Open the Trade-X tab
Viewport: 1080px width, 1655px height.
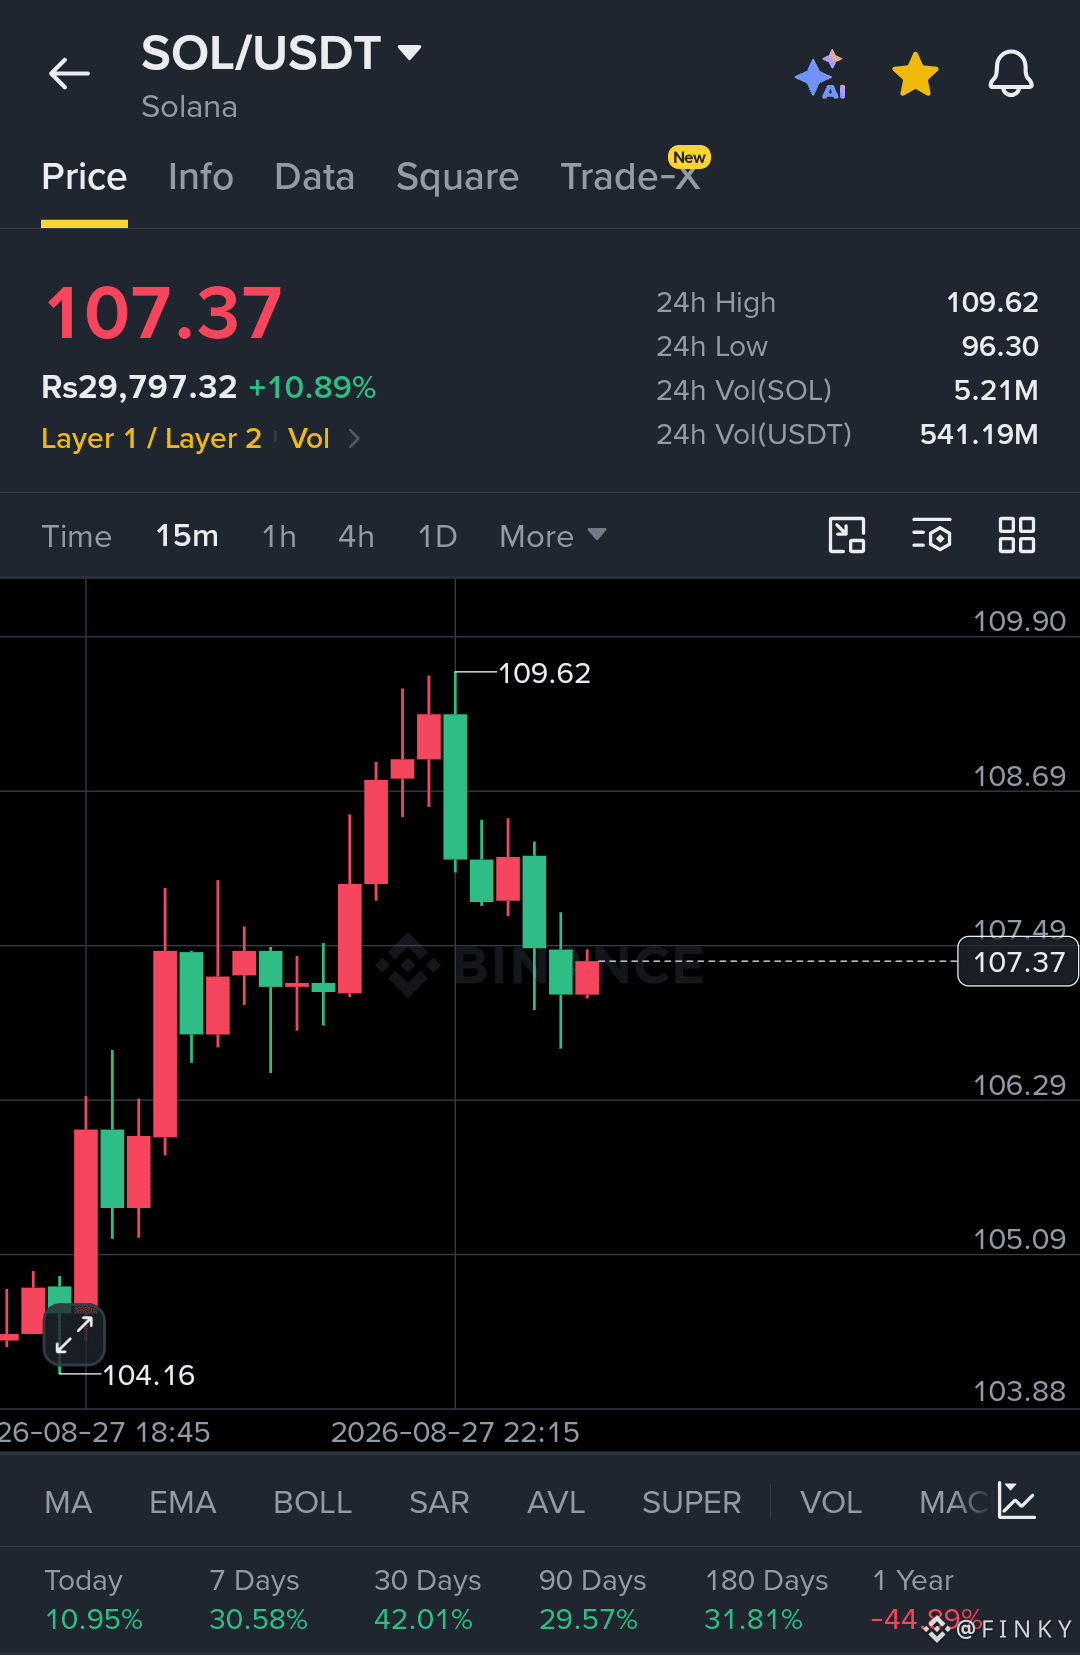[x=630, y=177]
